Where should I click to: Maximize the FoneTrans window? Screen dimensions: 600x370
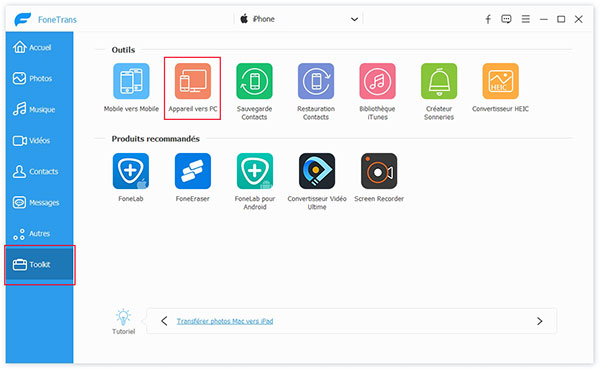click(561, 19)
